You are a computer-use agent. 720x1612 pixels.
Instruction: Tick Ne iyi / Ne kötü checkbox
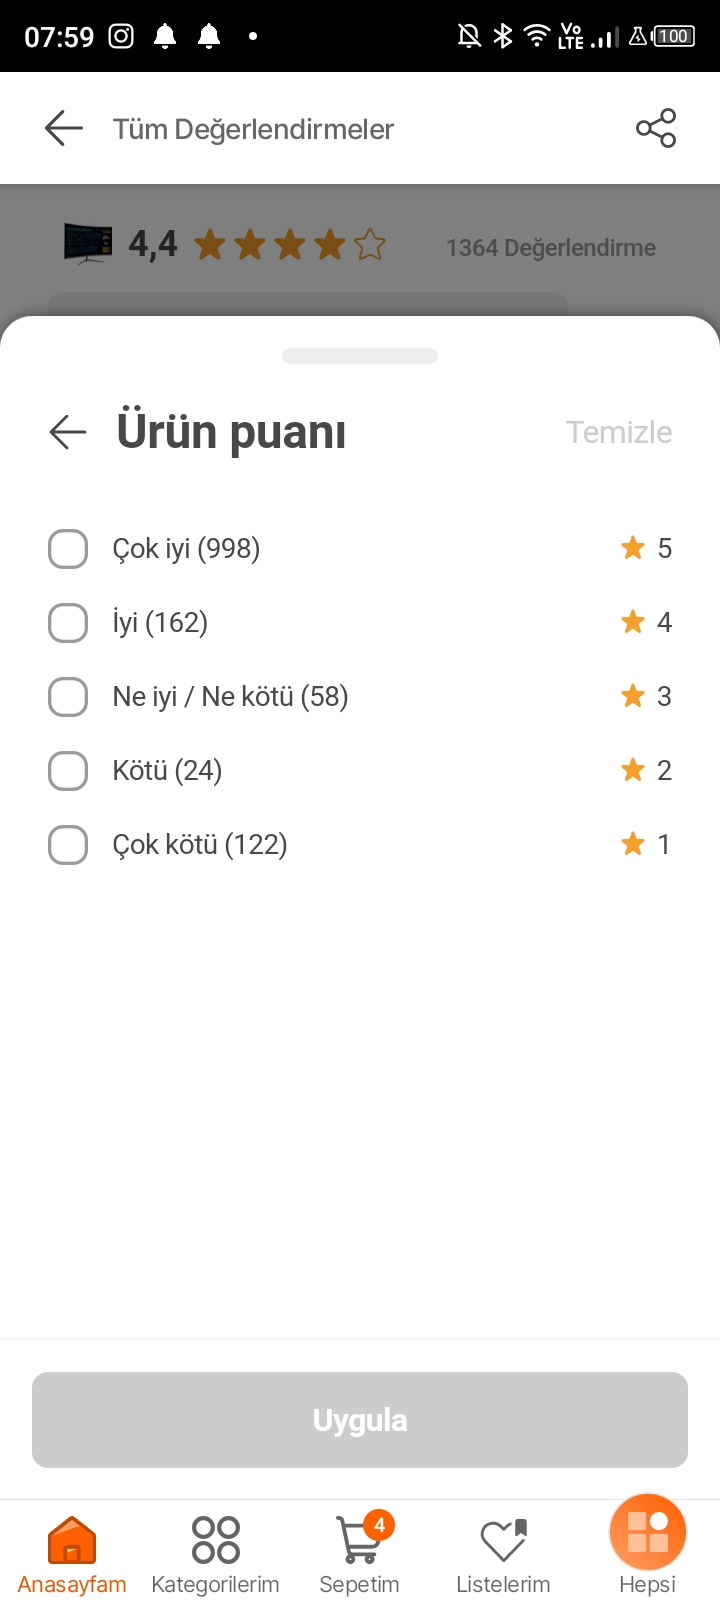(68, 697)
